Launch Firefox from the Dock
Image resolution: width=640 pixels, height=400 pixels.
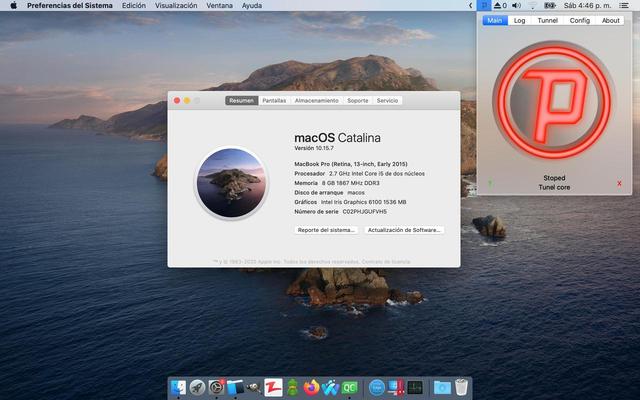tap(311, 387)
